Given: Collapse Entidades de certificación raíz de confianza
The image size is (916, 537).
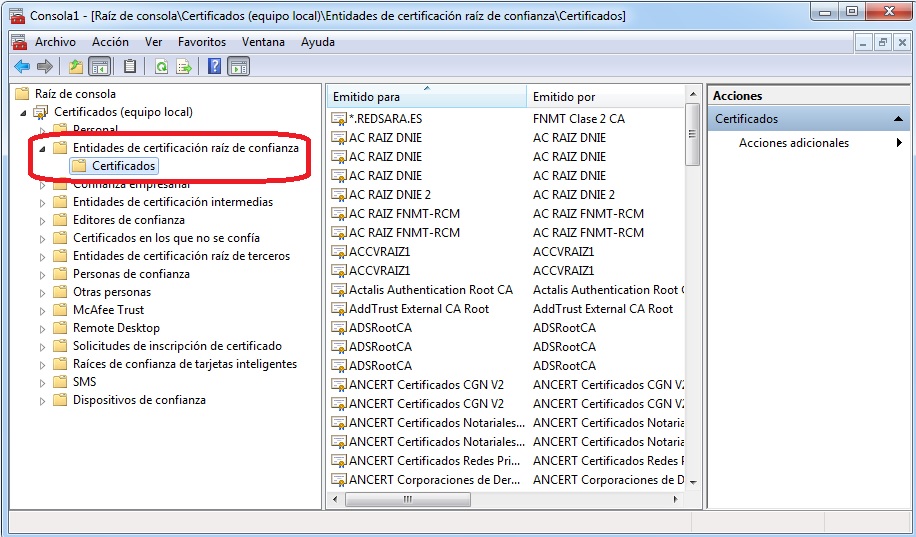Looking at the screenshot, I should pos(42,148).
